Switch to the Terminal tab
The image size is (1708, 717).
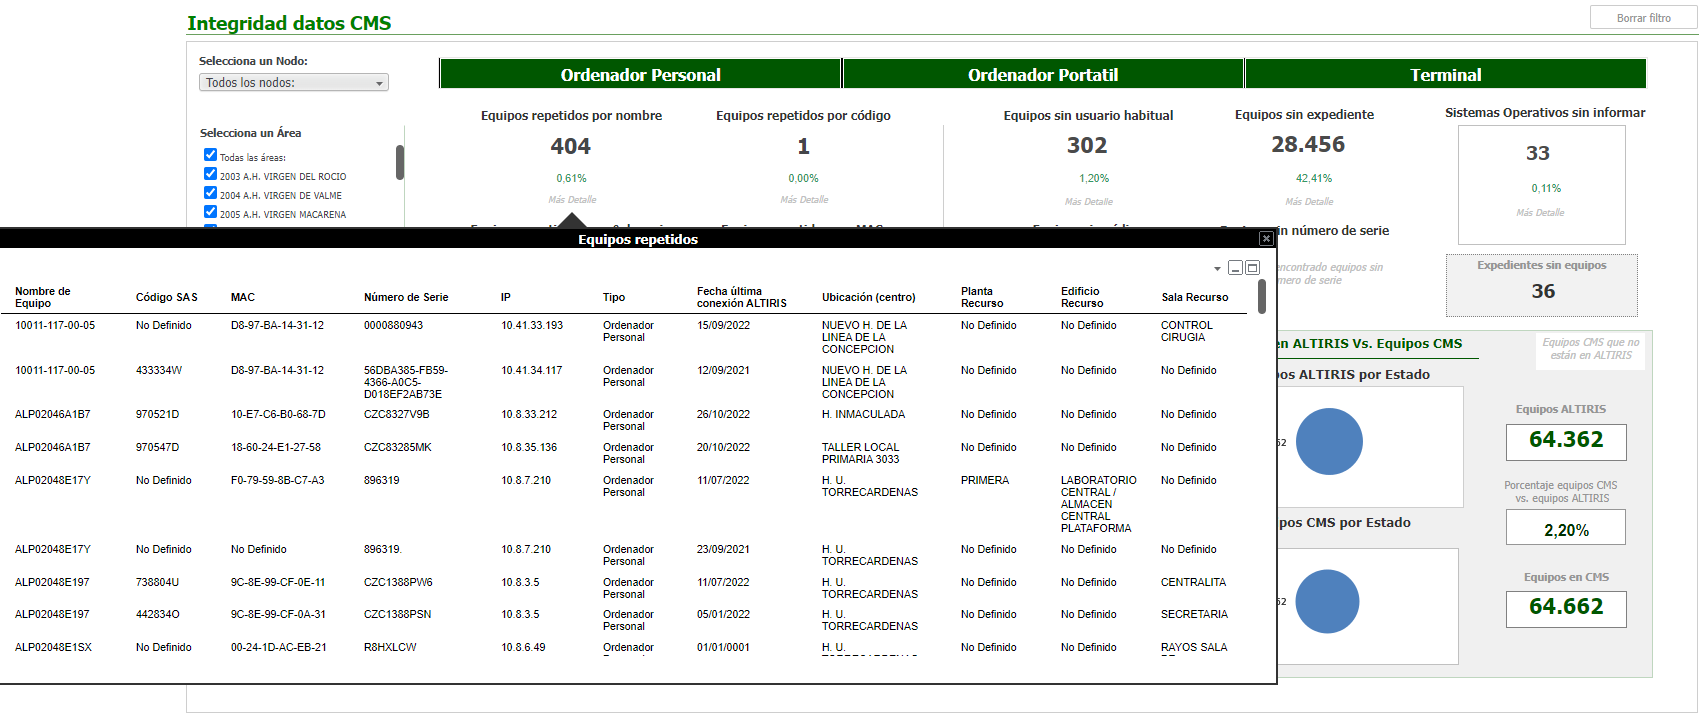pos(1446,74)
